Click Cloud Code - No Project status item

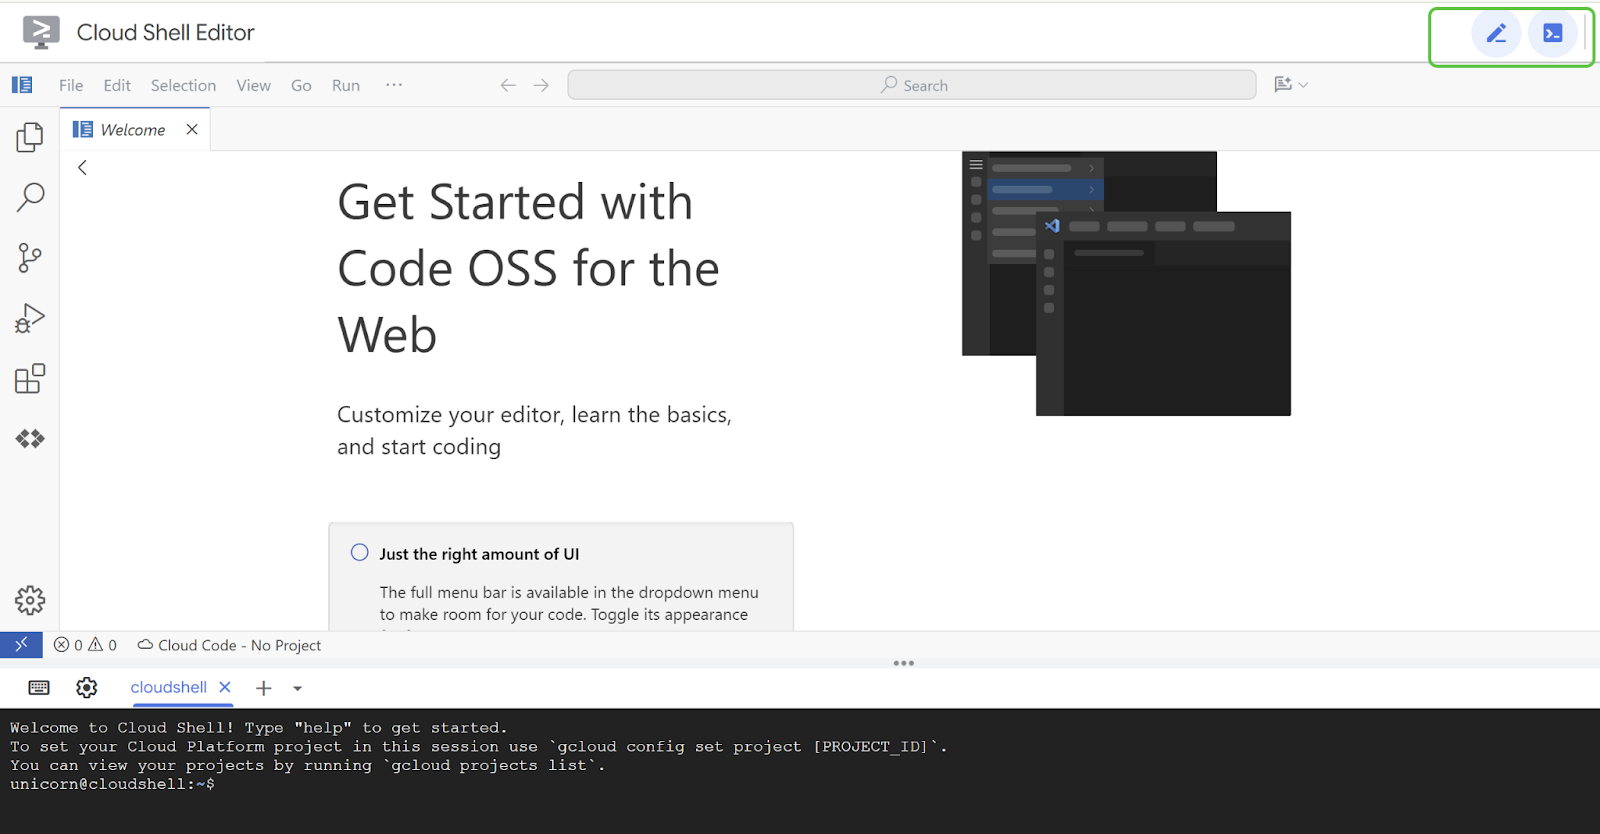point(229,645)
